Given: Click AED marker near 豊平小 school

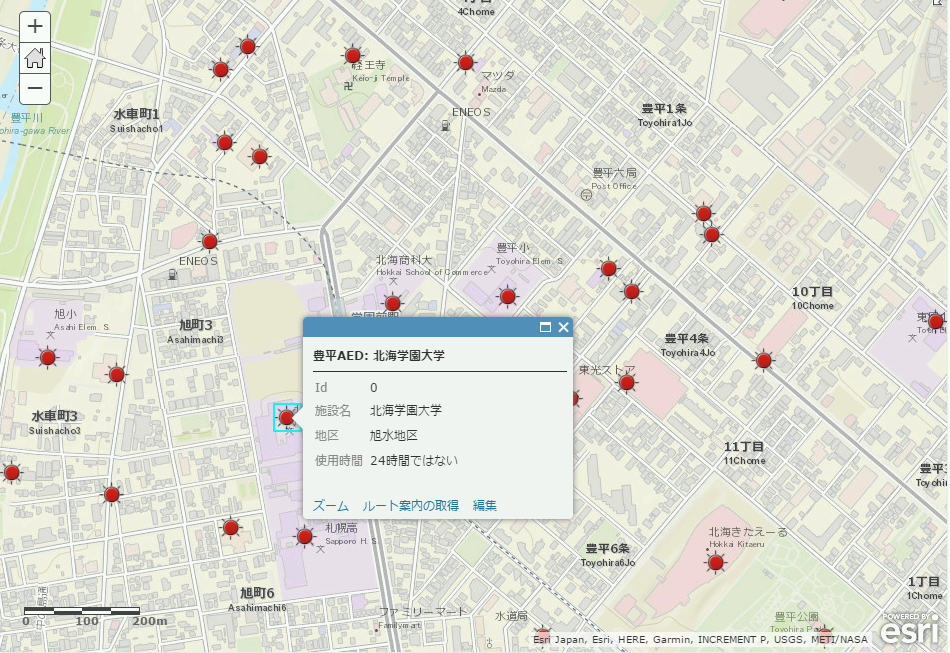Looking at the screenshot, I should [508, 296].
